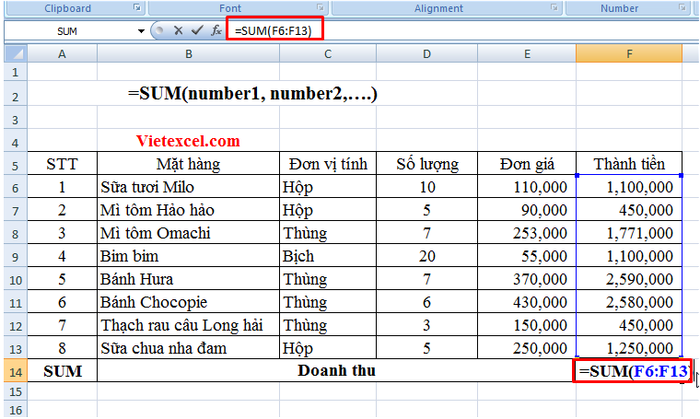Select row 1 header
The image size is (700, 419).
click(x=16, y=72)
